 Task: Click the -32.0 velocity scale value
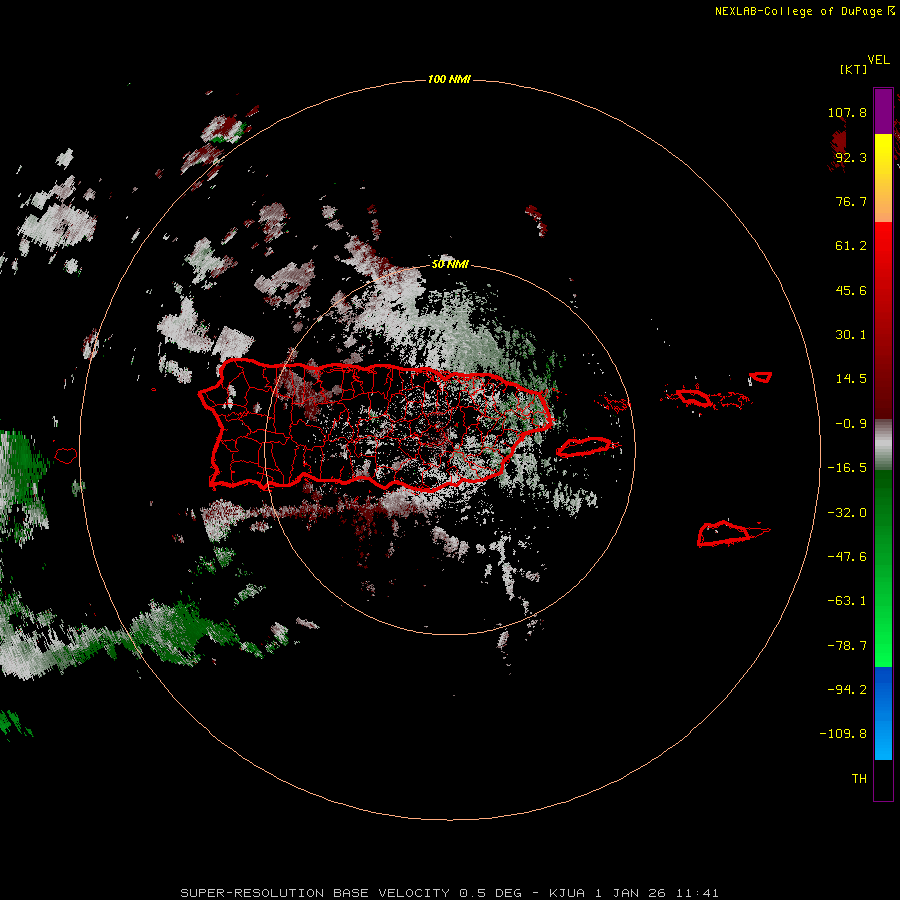[847, 513]
